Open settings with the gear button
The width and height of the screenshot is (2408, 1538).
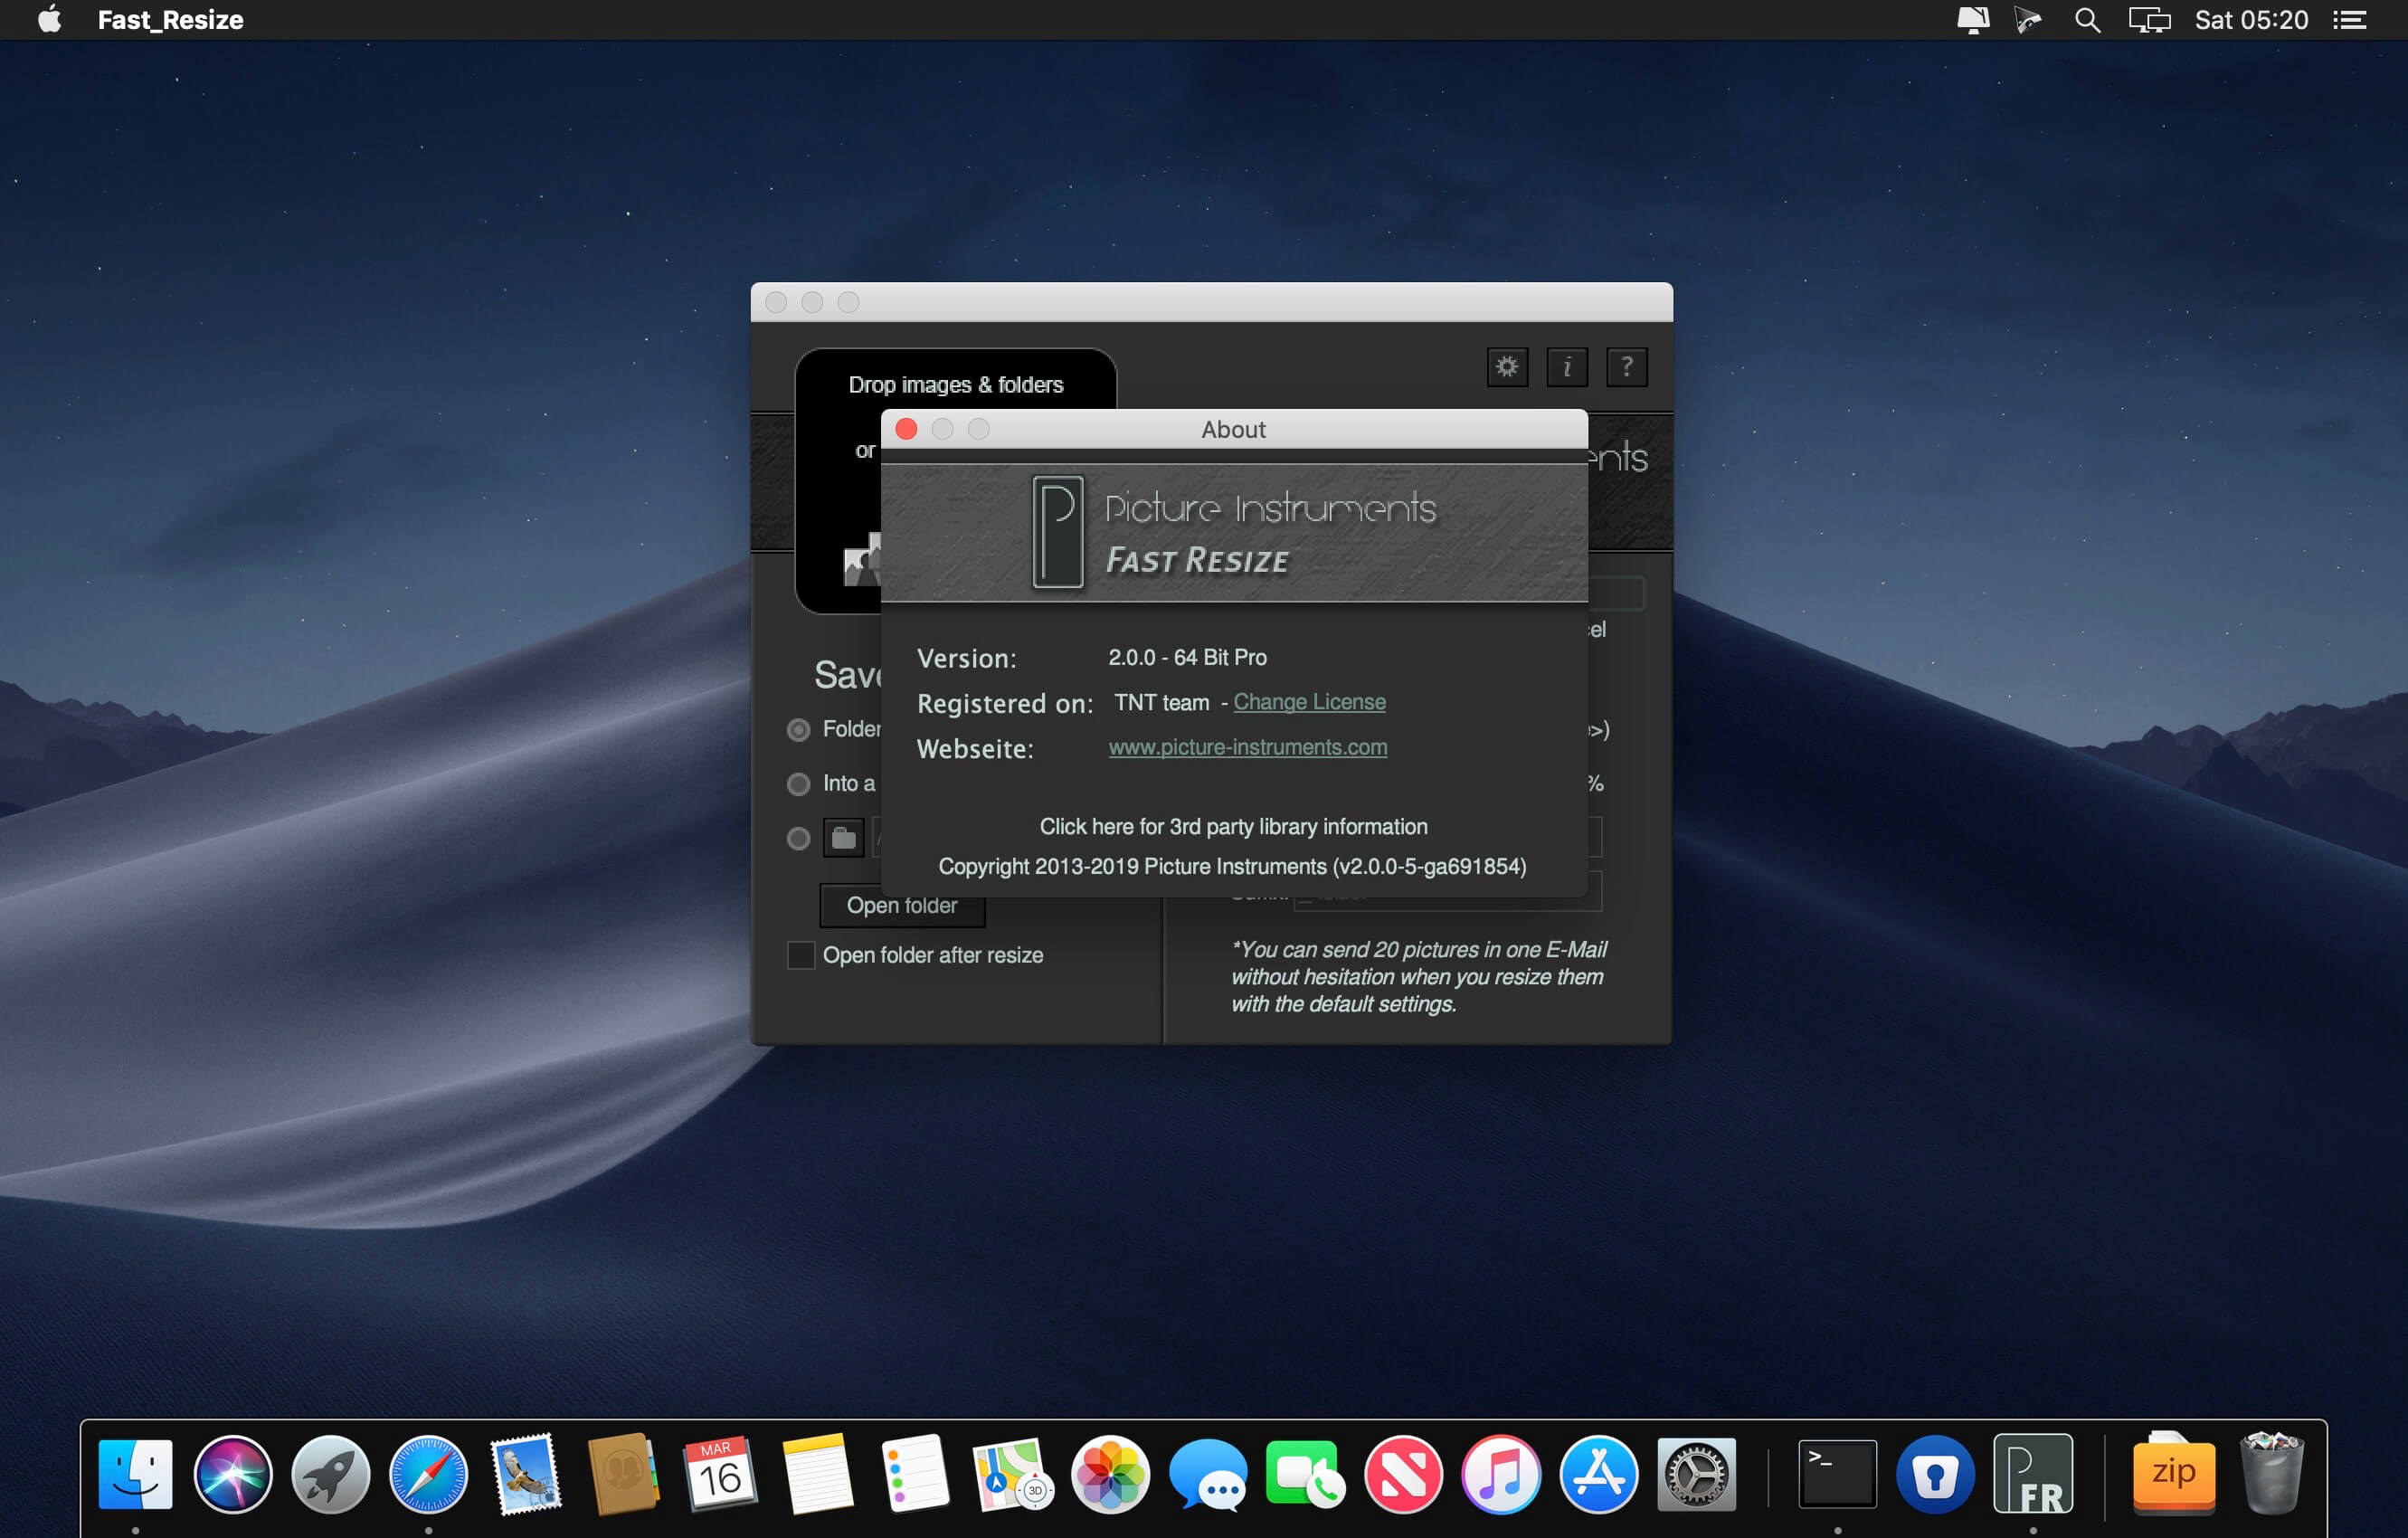point(1507,367)
